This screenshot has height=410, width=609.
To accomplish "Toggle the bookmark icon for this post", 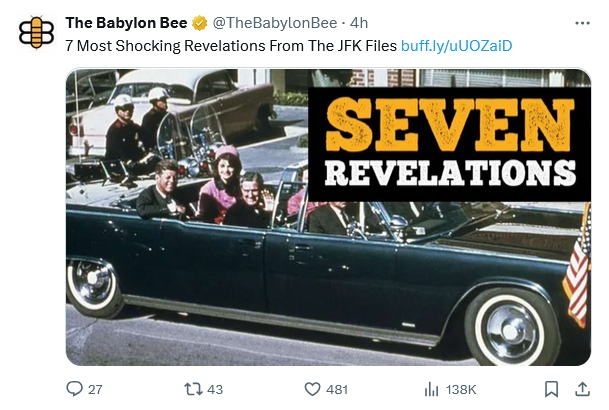I will [x=552, y=389].
